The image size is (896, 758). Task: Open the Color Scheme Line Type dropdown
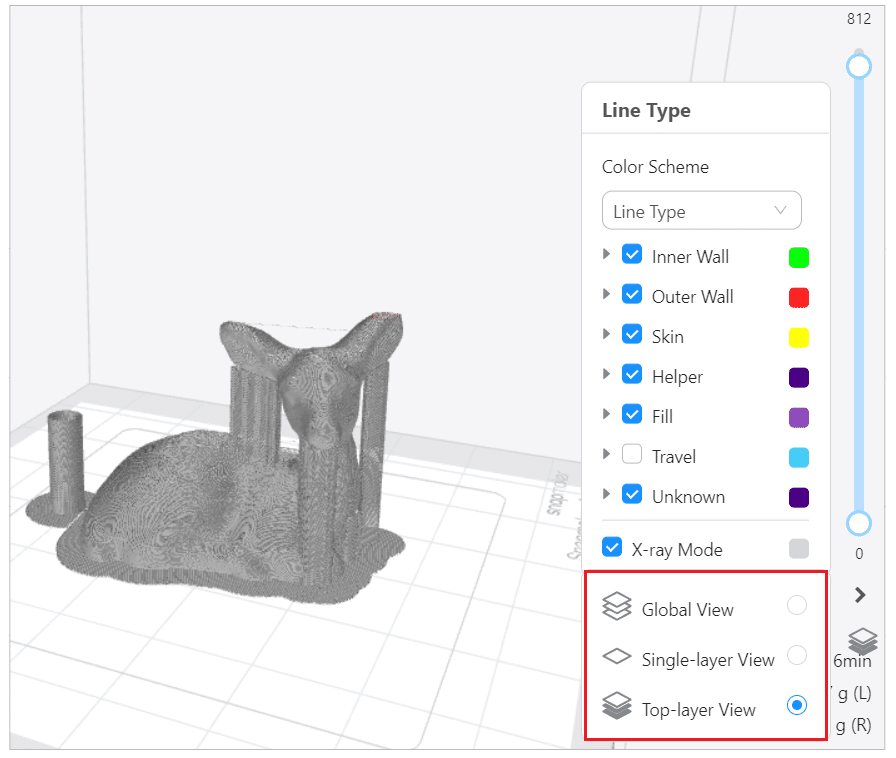(702, 210)
